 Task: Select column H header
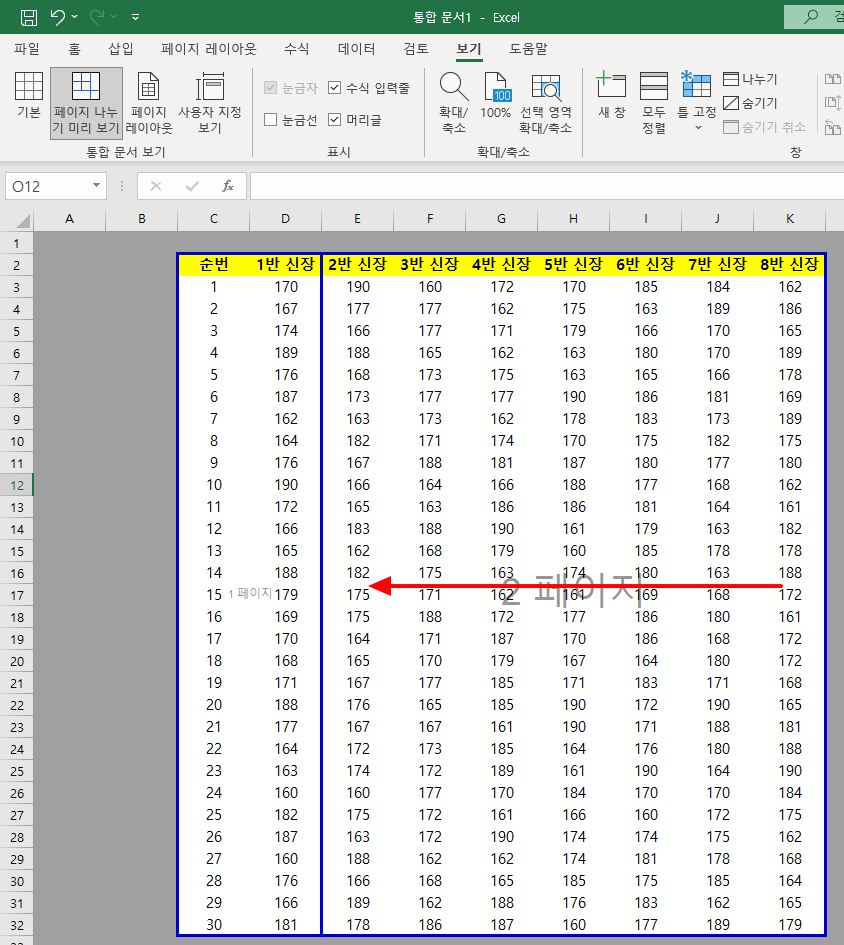(573, 219)
